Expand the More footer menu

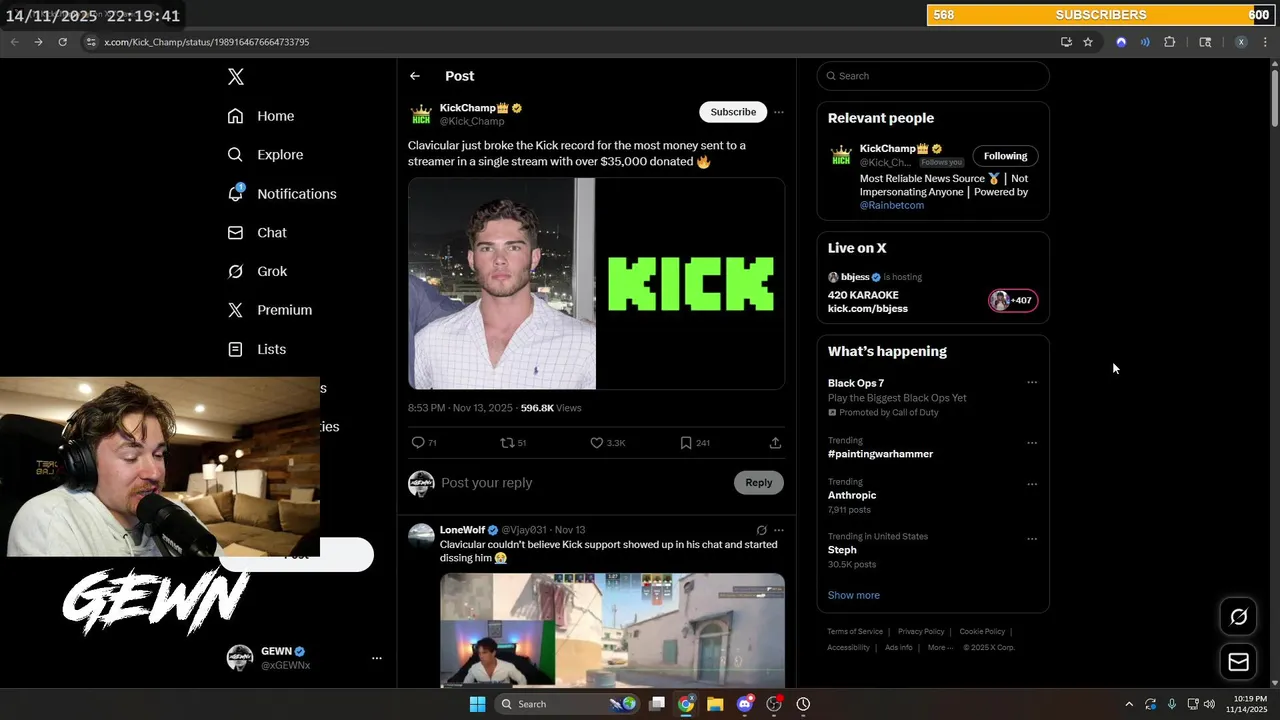click(x=940, y=648)
